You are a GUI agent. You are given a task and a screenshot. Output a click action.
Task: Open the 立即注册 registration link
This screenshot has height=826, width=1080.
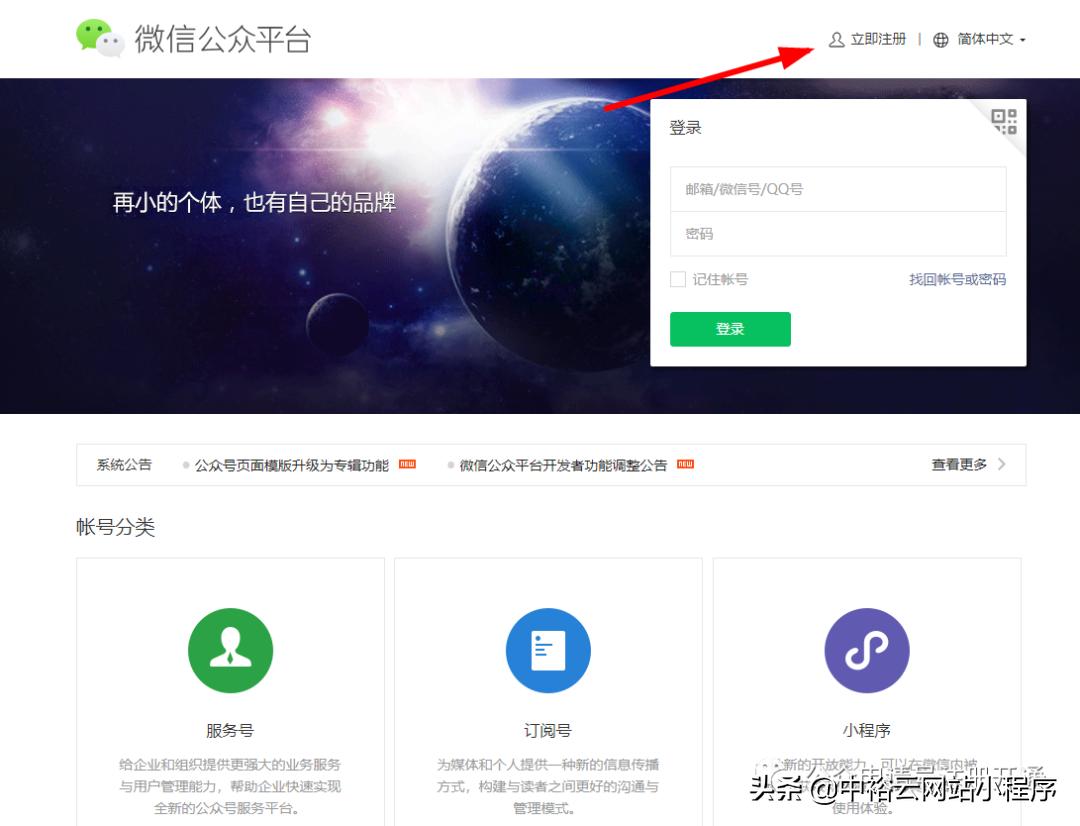[x=878, y=39]
